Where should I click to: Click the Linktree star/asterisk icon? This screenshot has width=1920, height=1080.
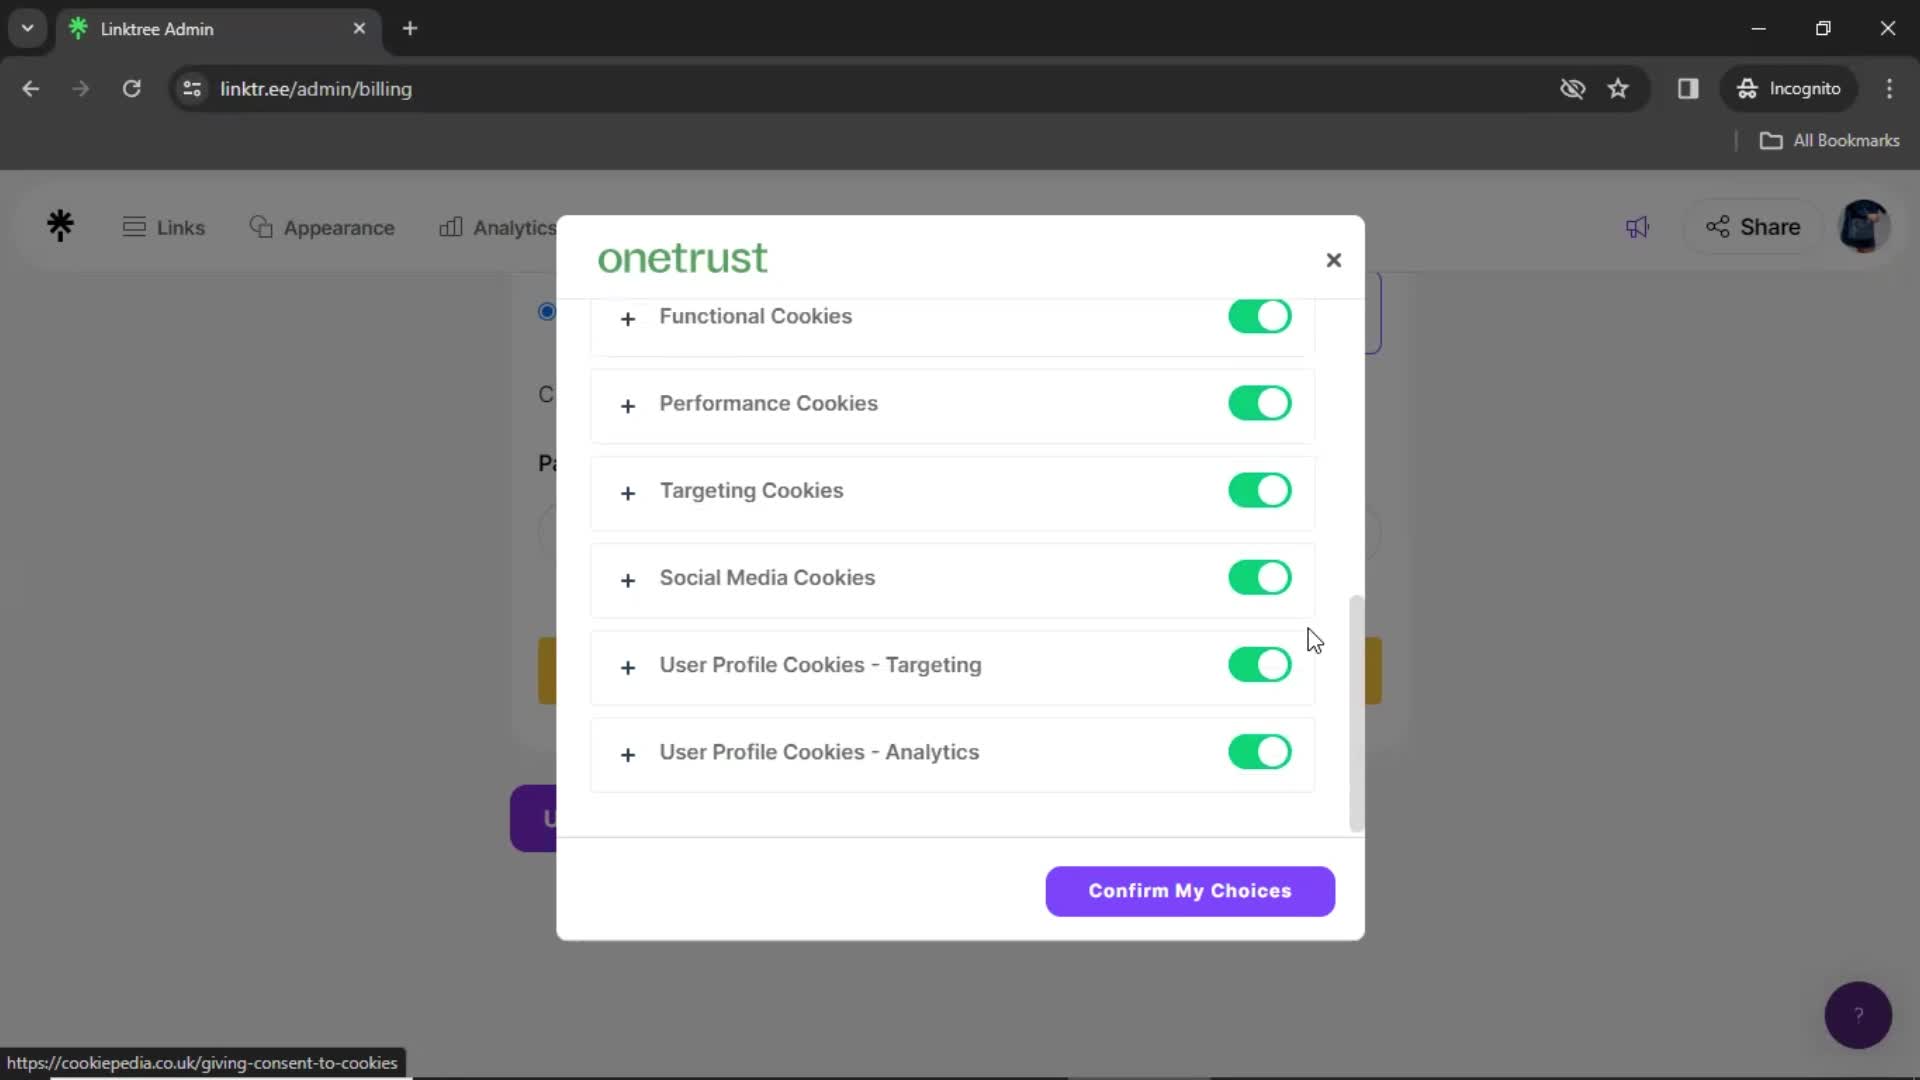tap(61, 227)
